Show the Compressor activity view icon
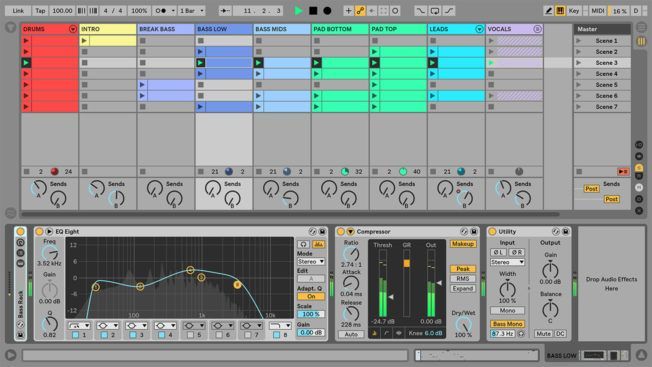This screenshot has width=652, height=367. (398, 333)
